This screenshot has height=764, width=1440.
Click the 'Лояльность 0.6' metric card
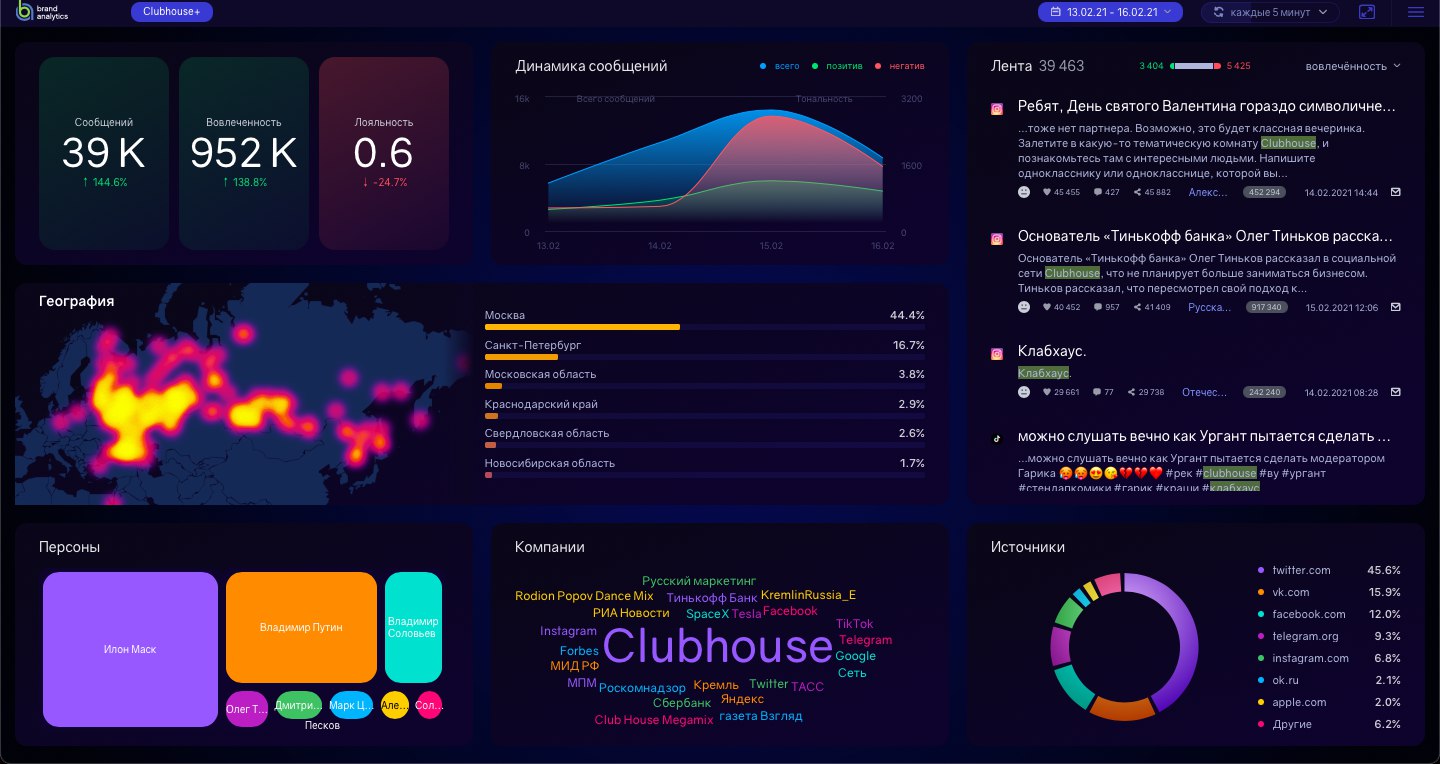point(384,153)
